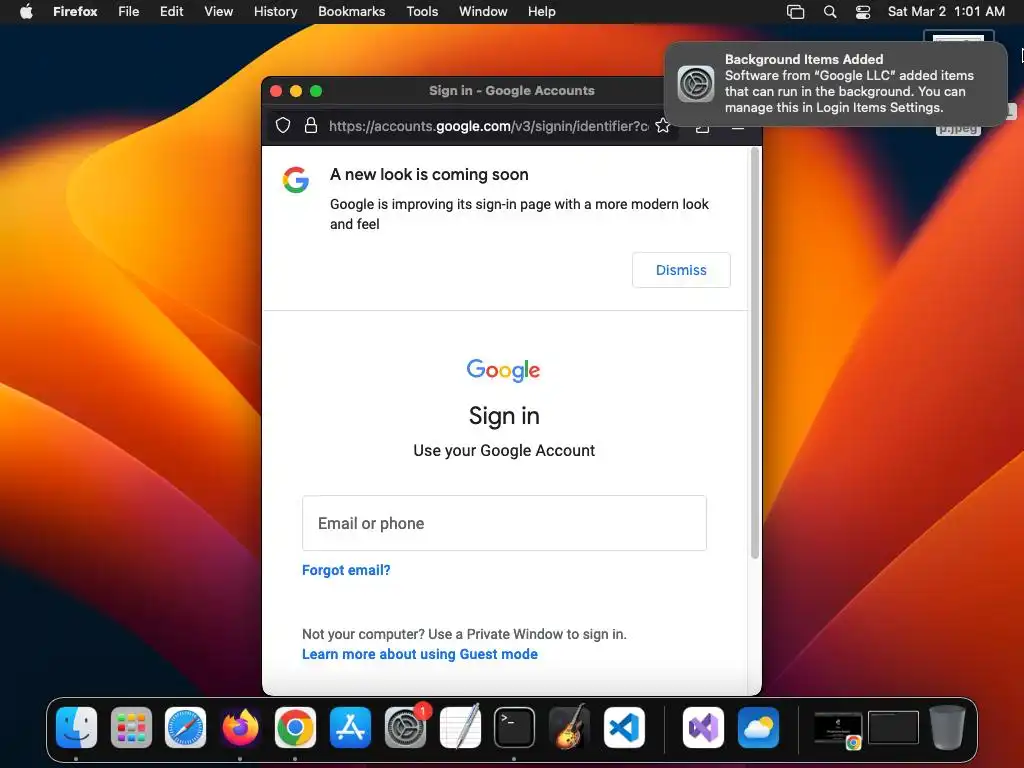Click the Sign in heading text
Screen dimensions: 1024x768
pyautogui.click(x=504, y=416)
